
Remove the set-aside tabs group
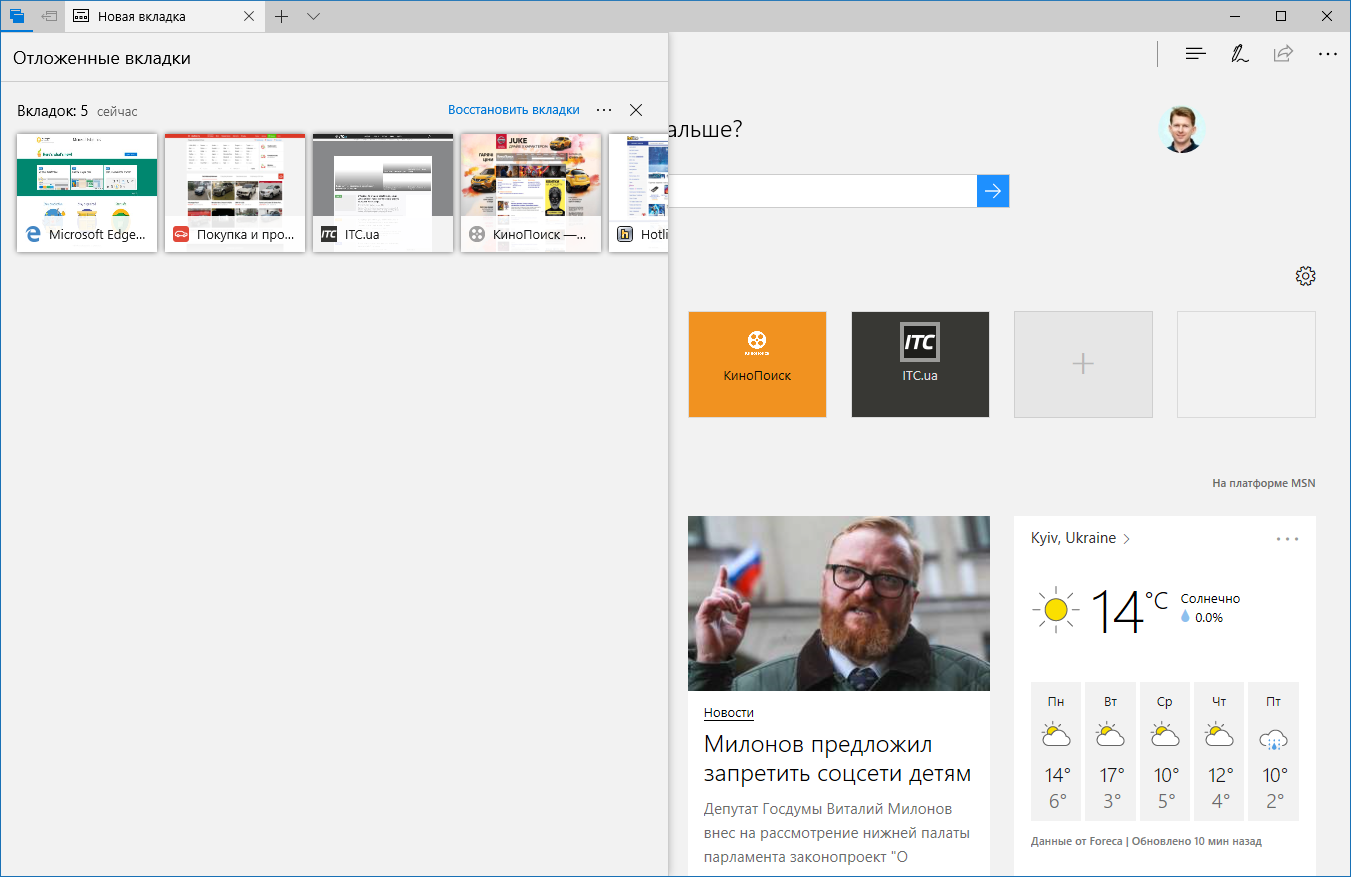pos(636,110)
